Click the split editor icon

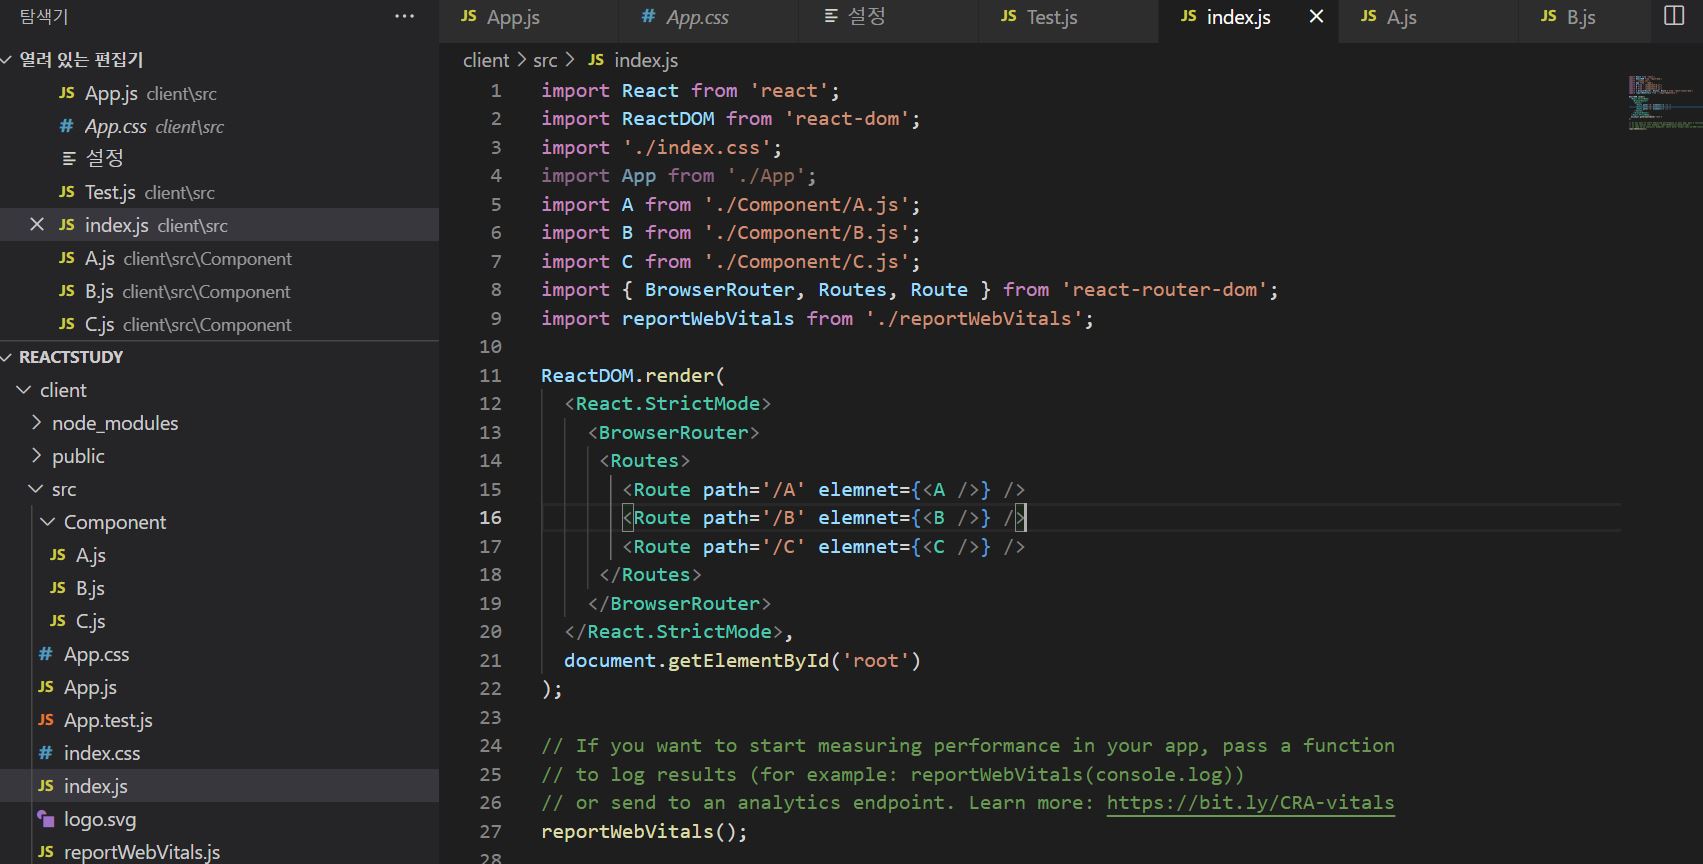[x=1673, y=16]
